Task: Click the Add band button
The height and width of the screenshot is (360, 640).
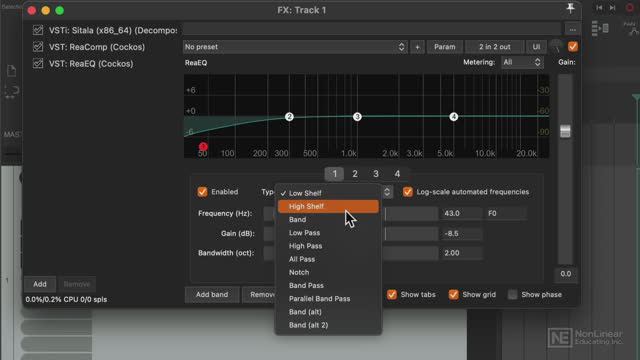Action: (x=212, y=295)
